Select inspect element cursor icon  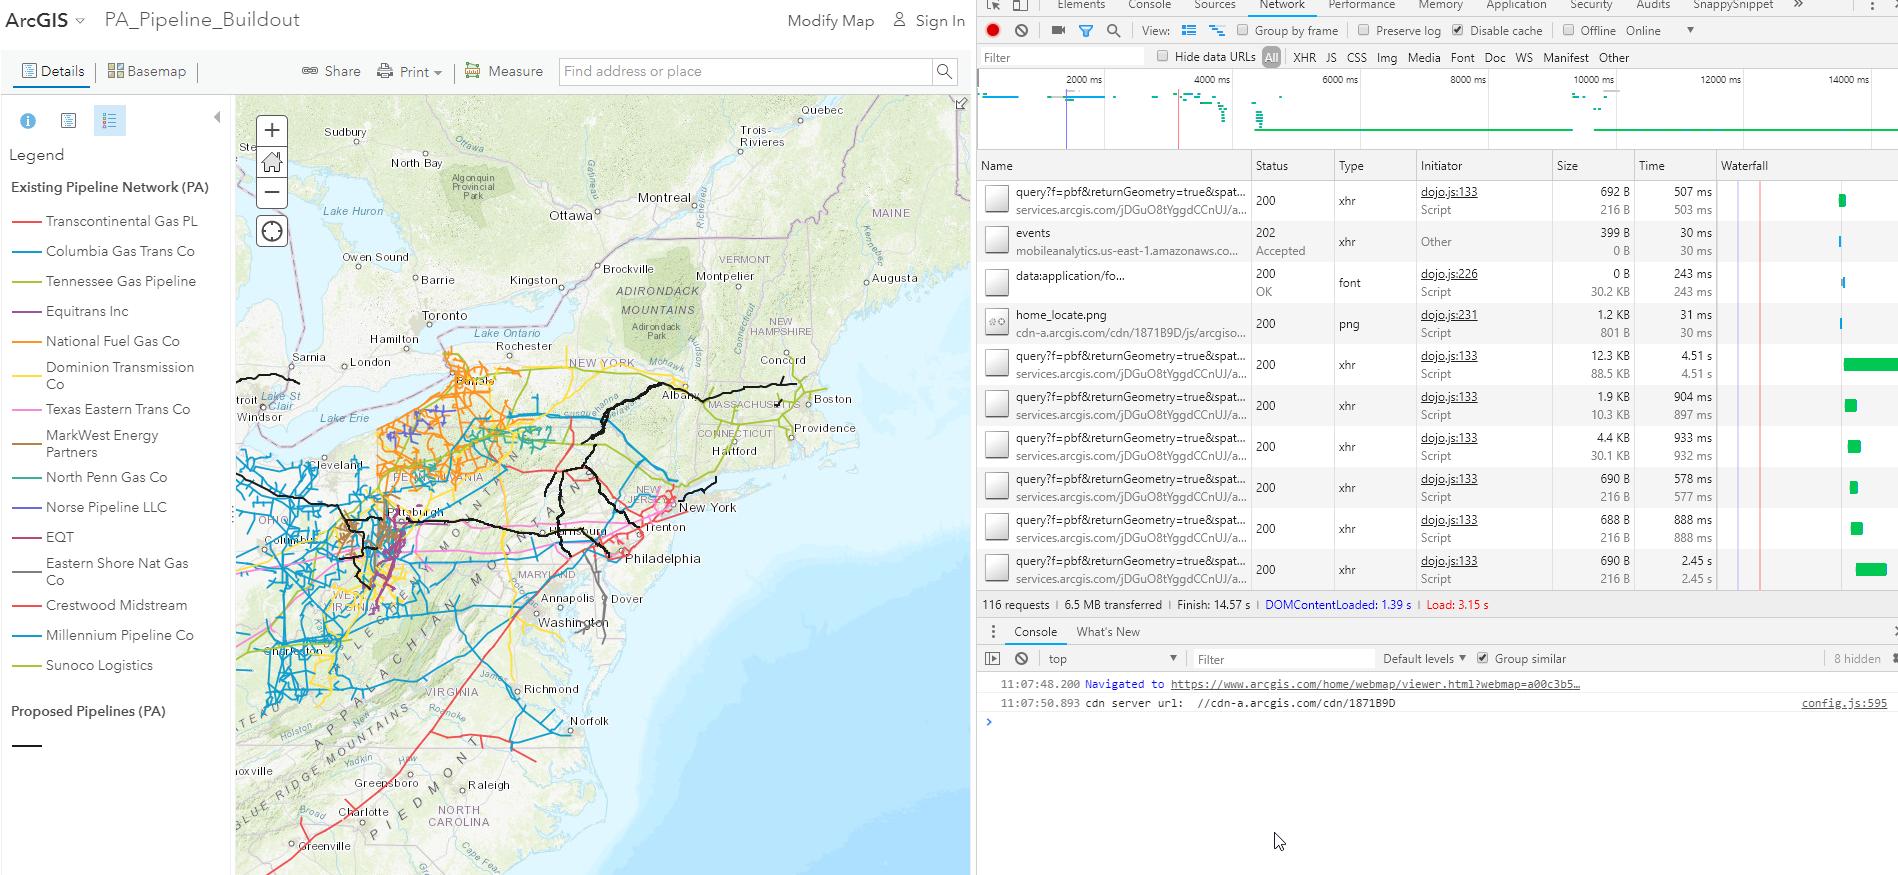pos(993,5)
